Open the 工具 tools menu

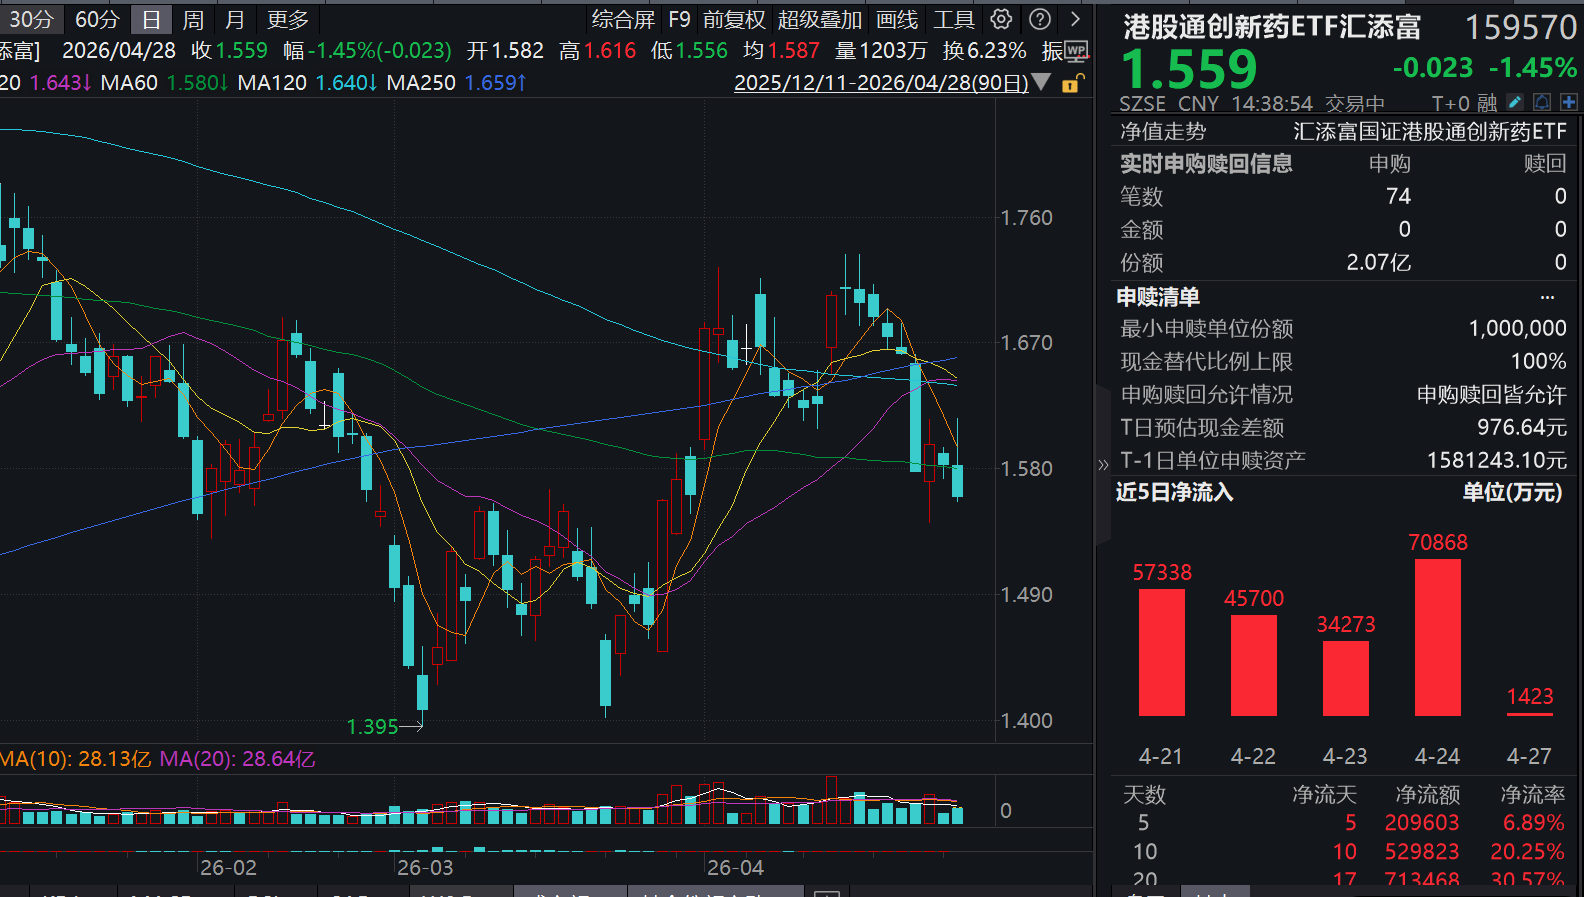954,19
